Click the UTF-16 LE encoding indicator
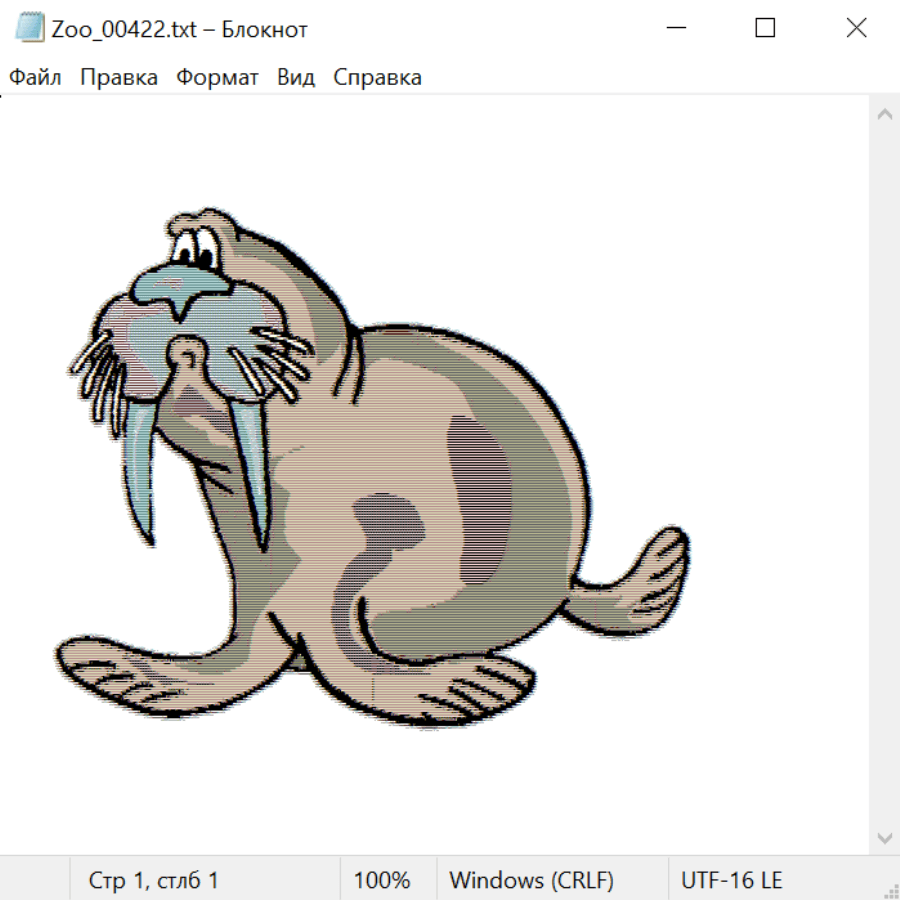This screenshot has height=900, width=900. 731,881
